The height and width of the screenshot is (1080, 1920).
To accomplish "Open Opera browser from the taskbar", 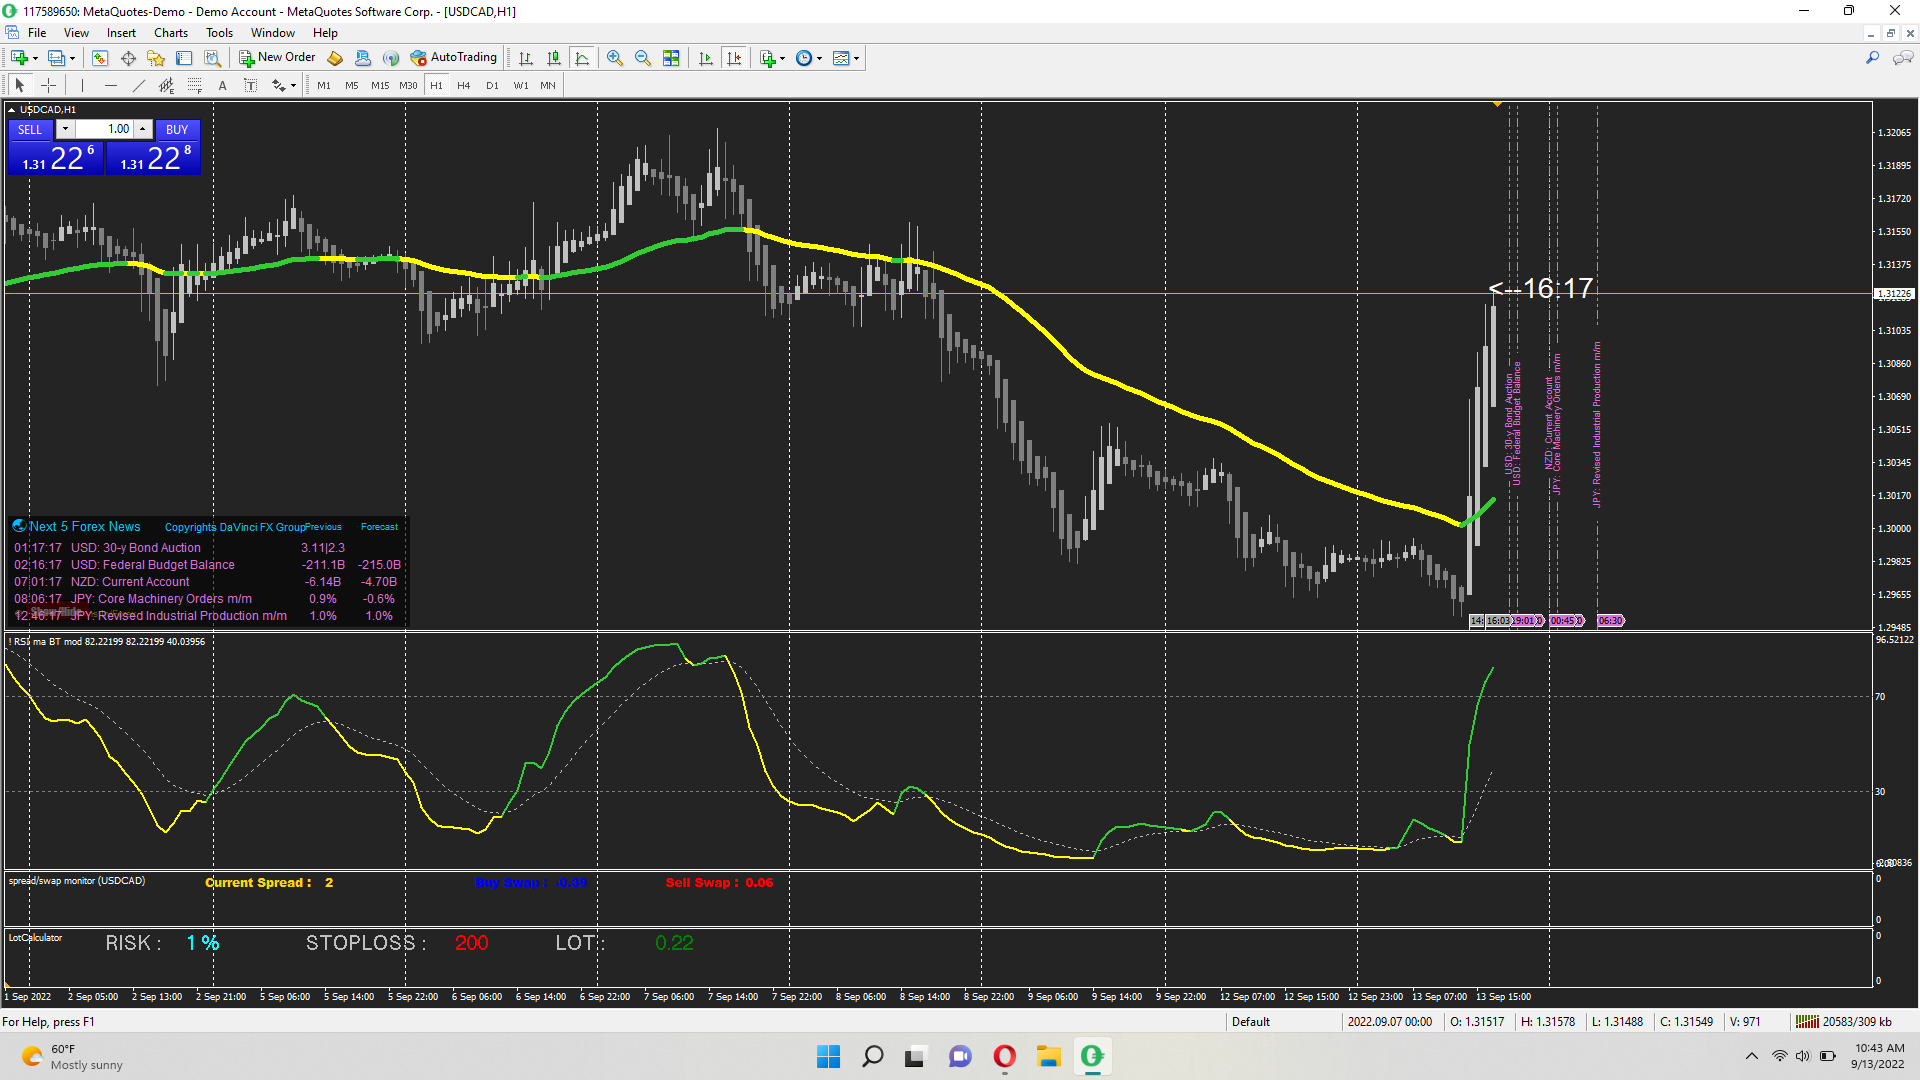I will point(1004,1056).
